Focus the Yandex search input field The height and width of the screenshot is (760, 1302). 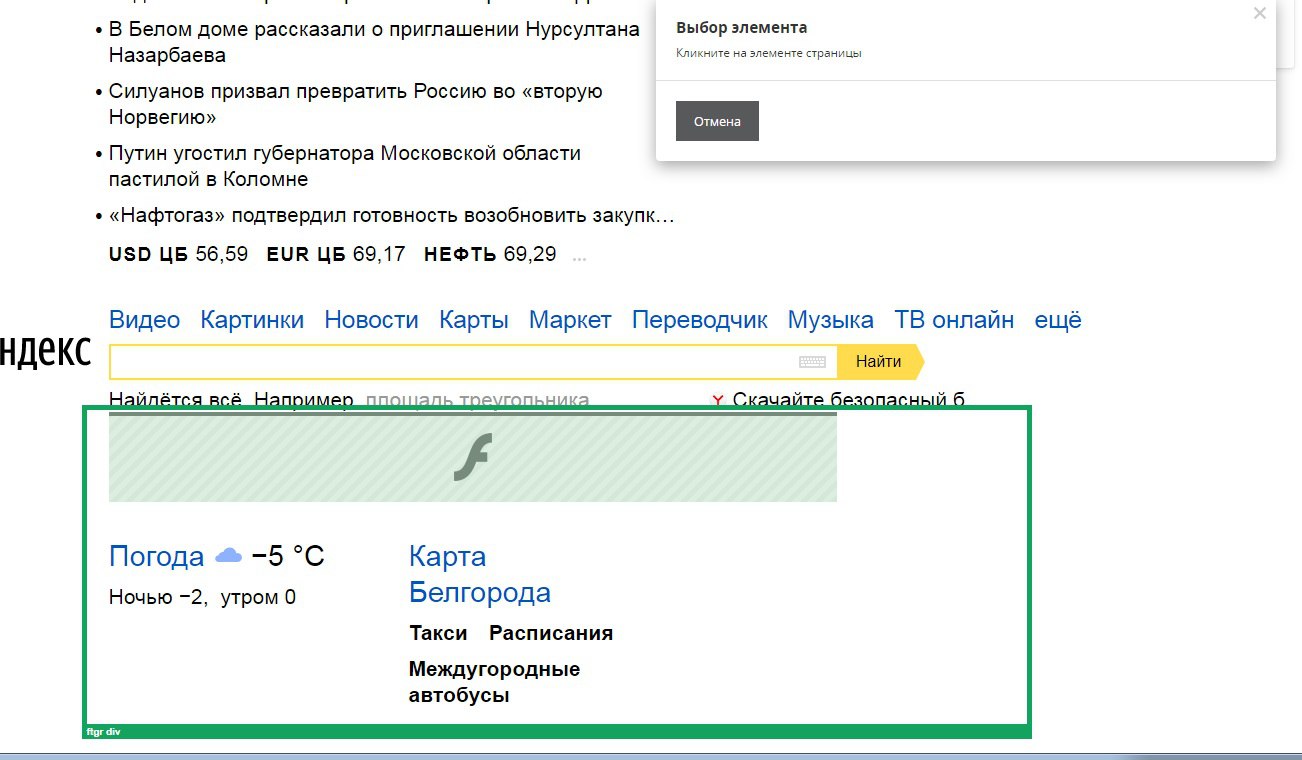pyautogui.click(x=473, y=362)
